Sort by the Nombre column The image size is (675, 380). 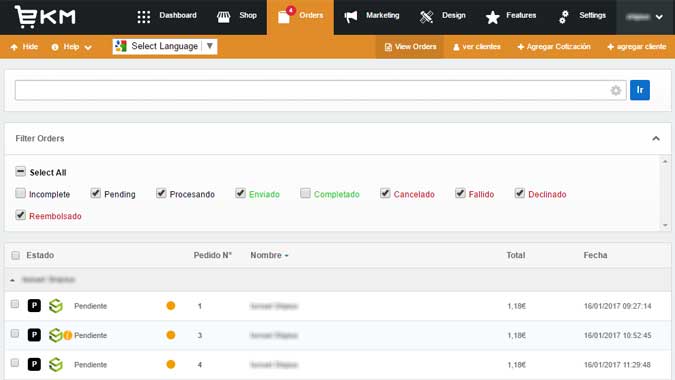(x=269, y=255)
